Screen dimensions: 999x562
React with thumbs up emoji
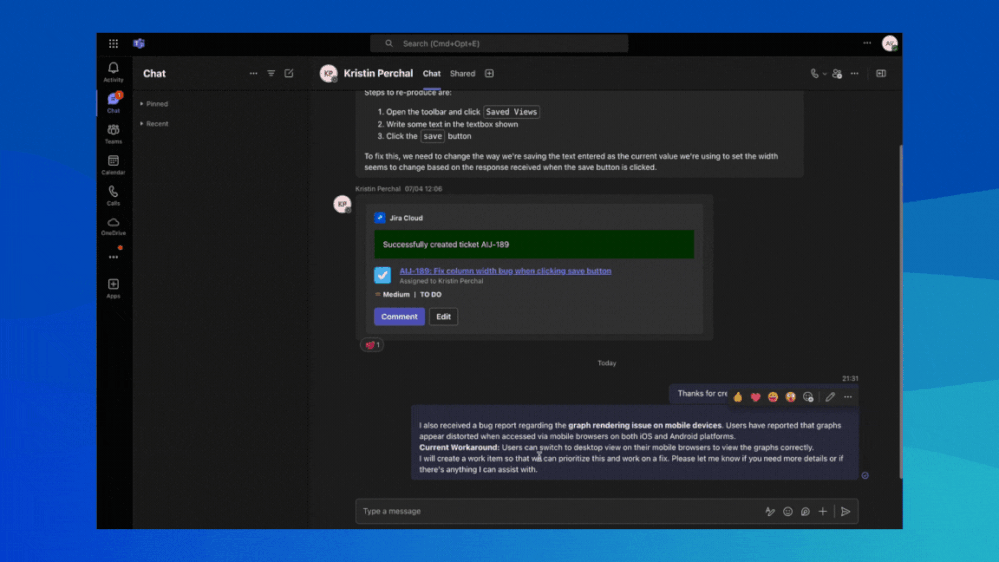point(738,397)
